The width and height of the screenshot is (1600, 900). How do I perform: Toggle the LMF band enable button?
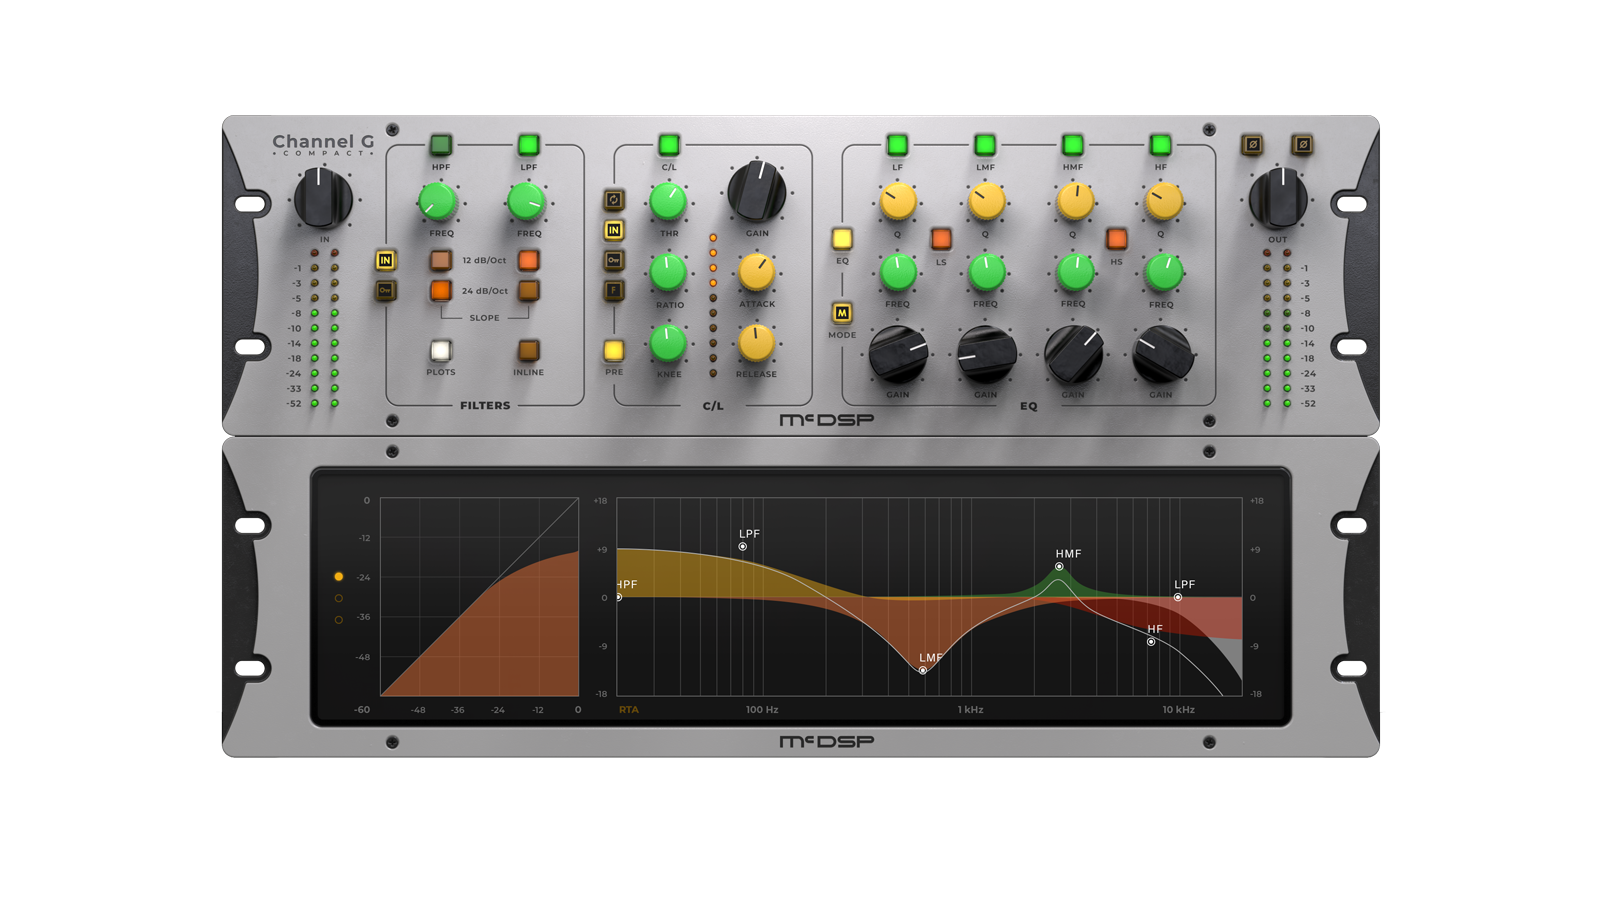(985, 145)
